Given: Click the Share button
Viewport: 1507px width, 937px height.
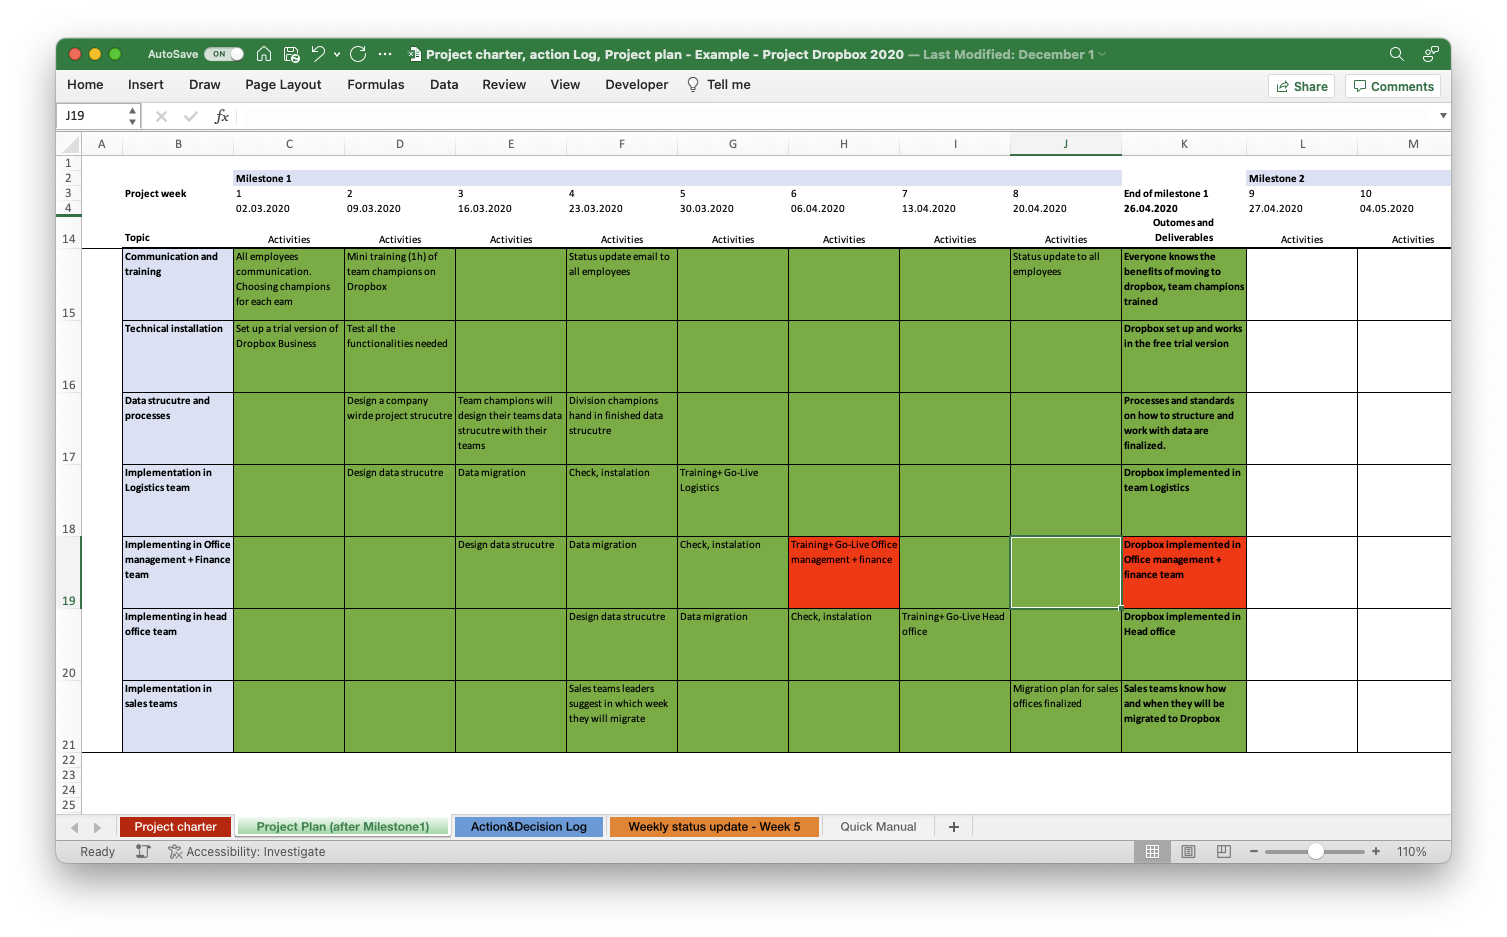Looking at the screenshot, I should [1301, 86].
